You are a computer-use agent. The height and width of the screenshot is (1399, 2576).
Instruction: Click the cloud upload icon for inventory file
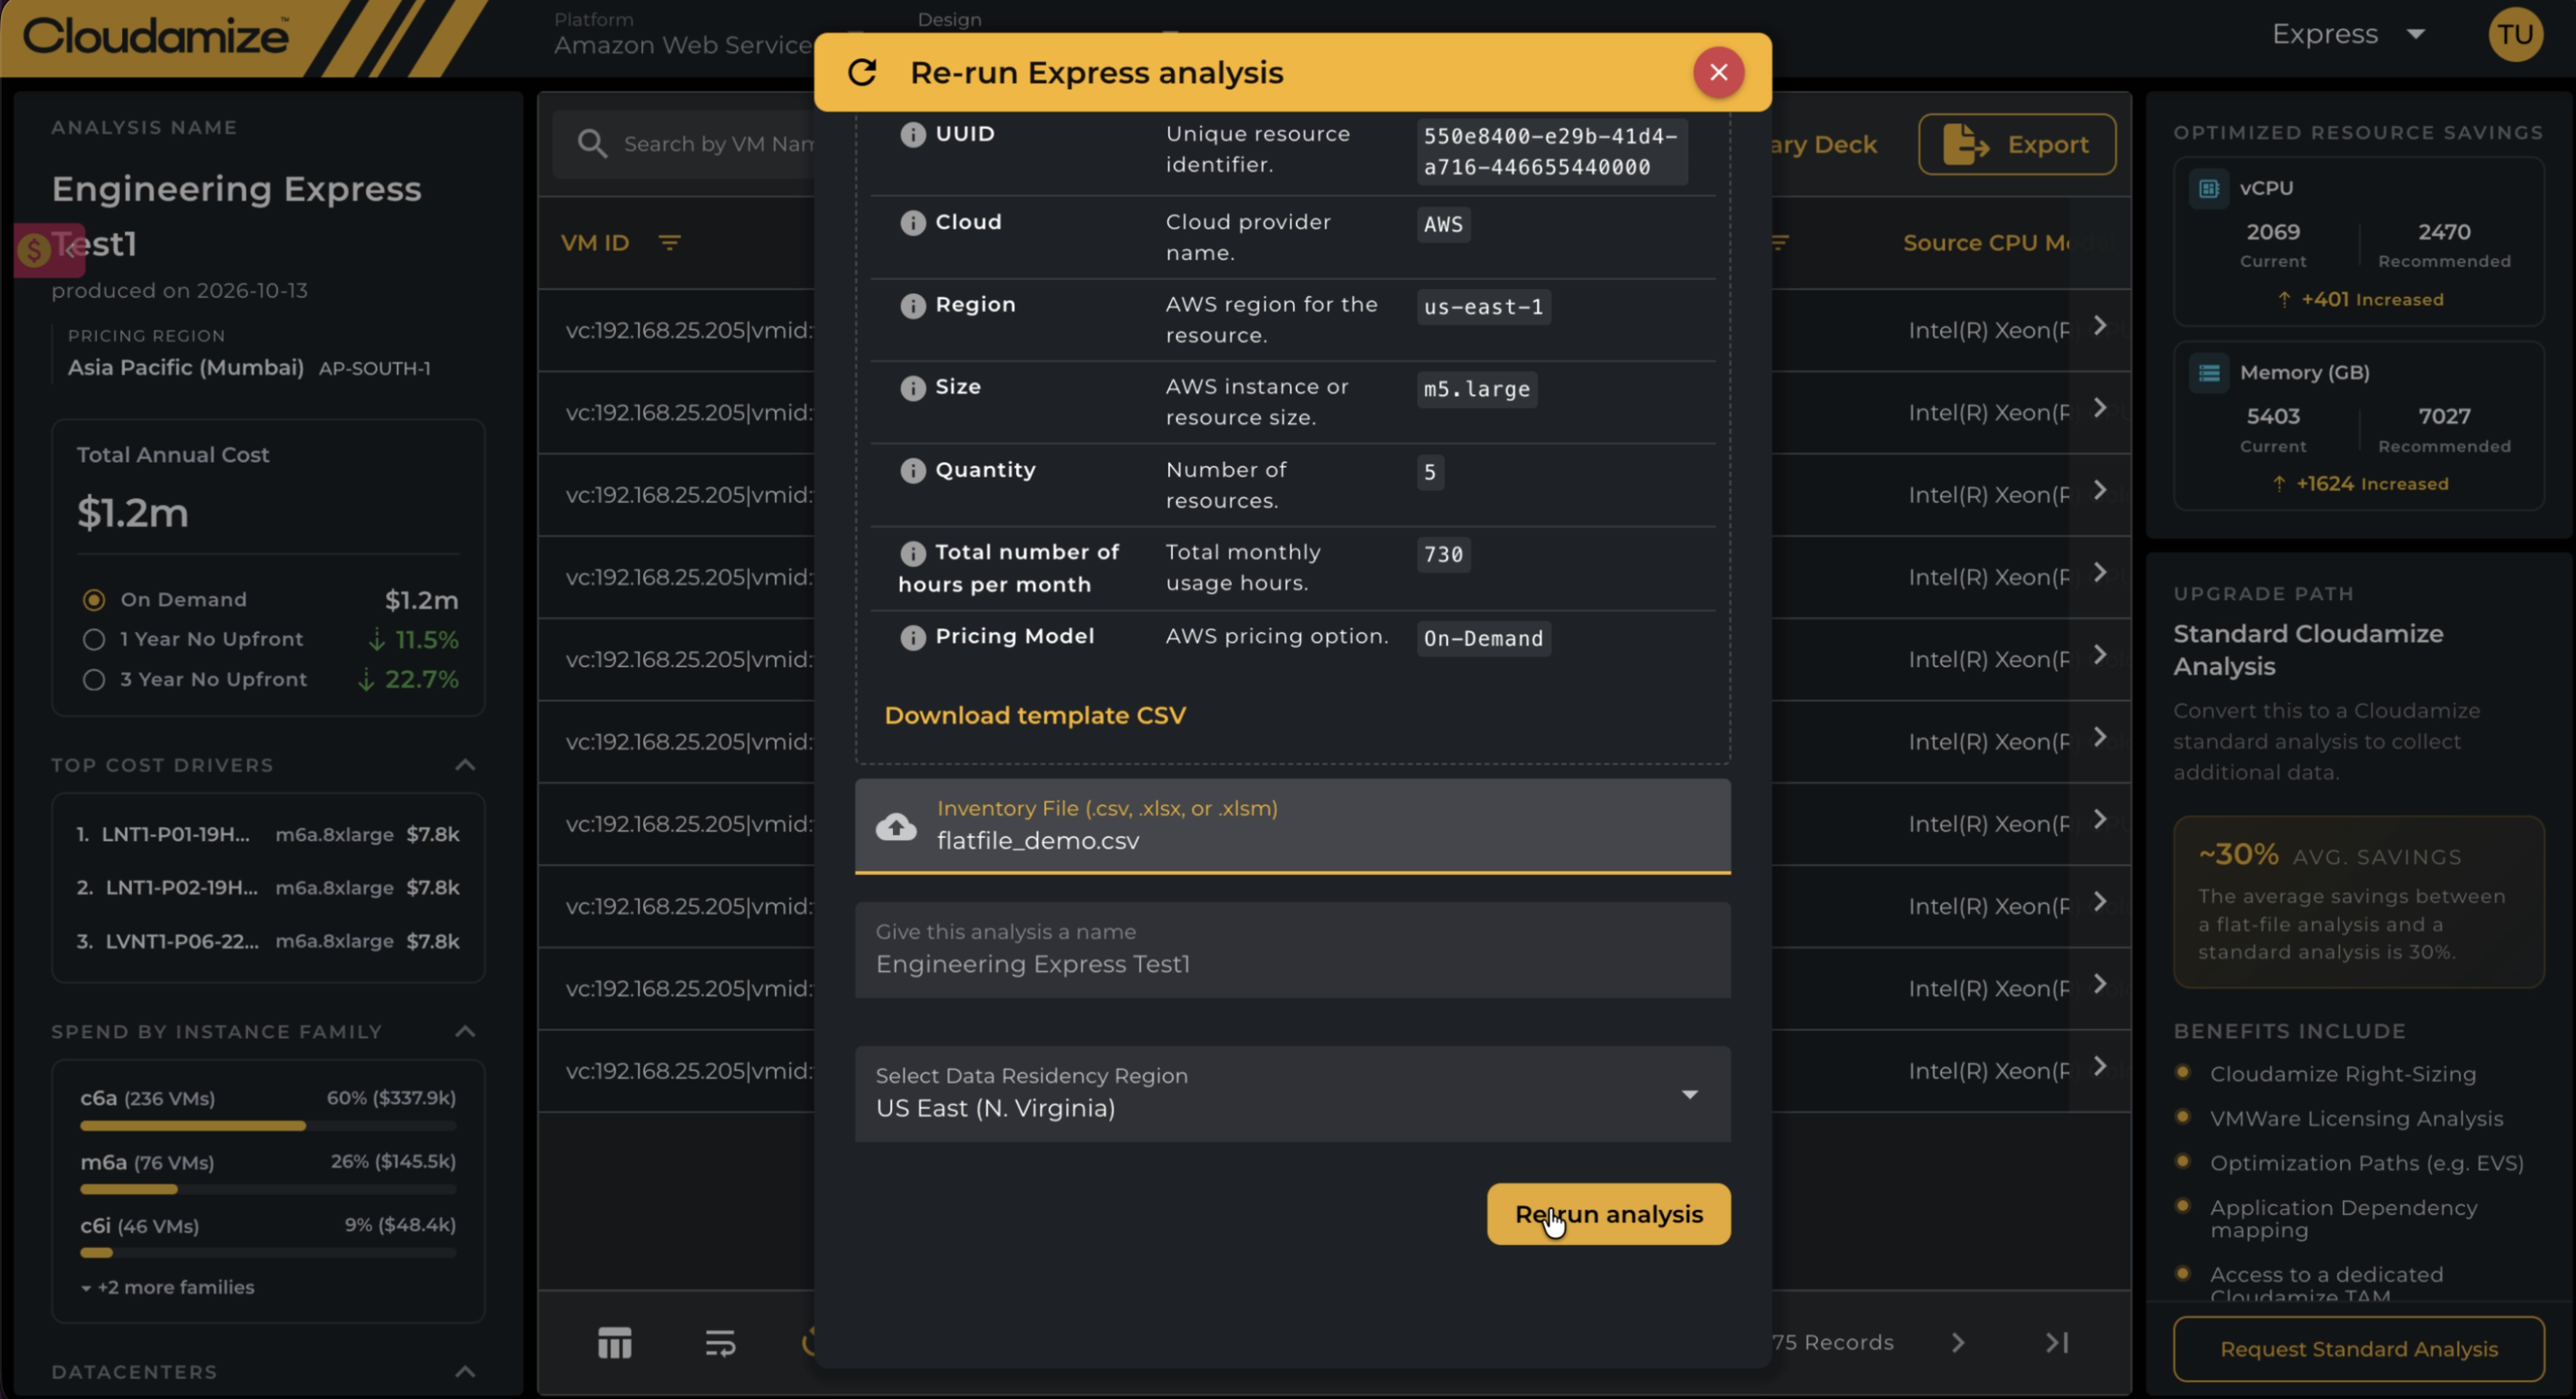coord(896,826)
